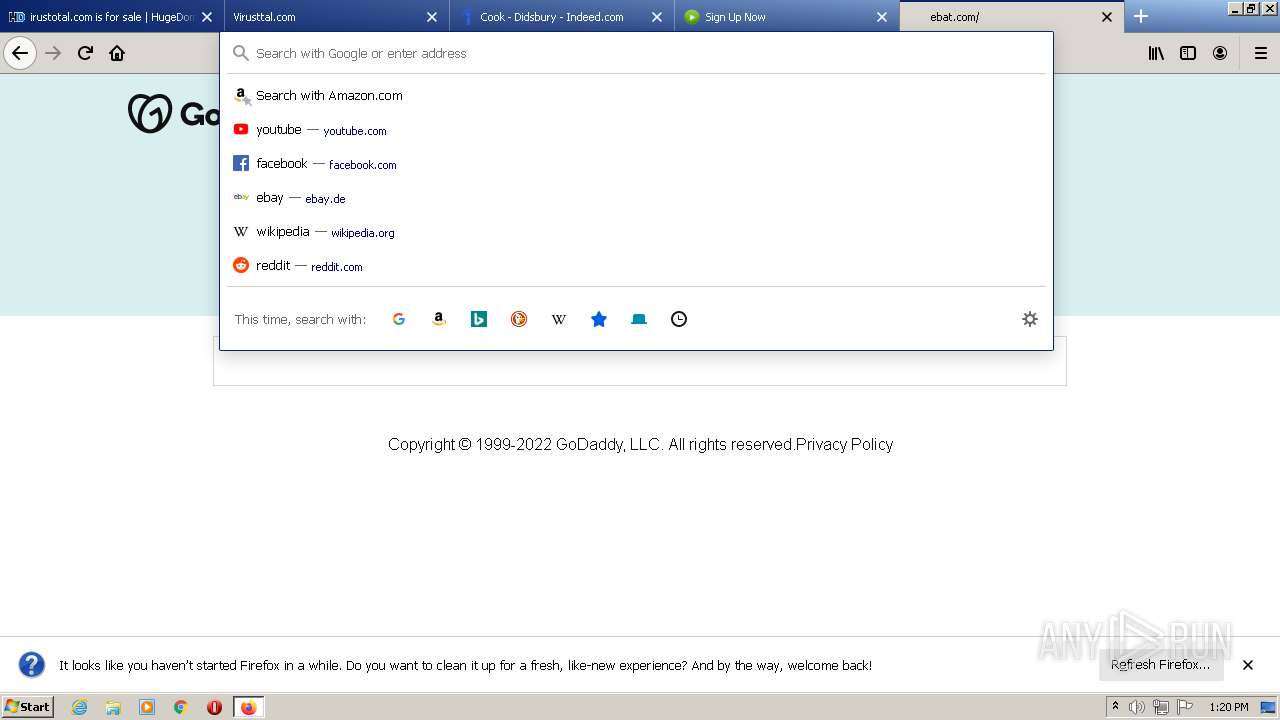1280x720 pixels.
Task: Launch Internet Explorer from taskbar
Action: 80,707
